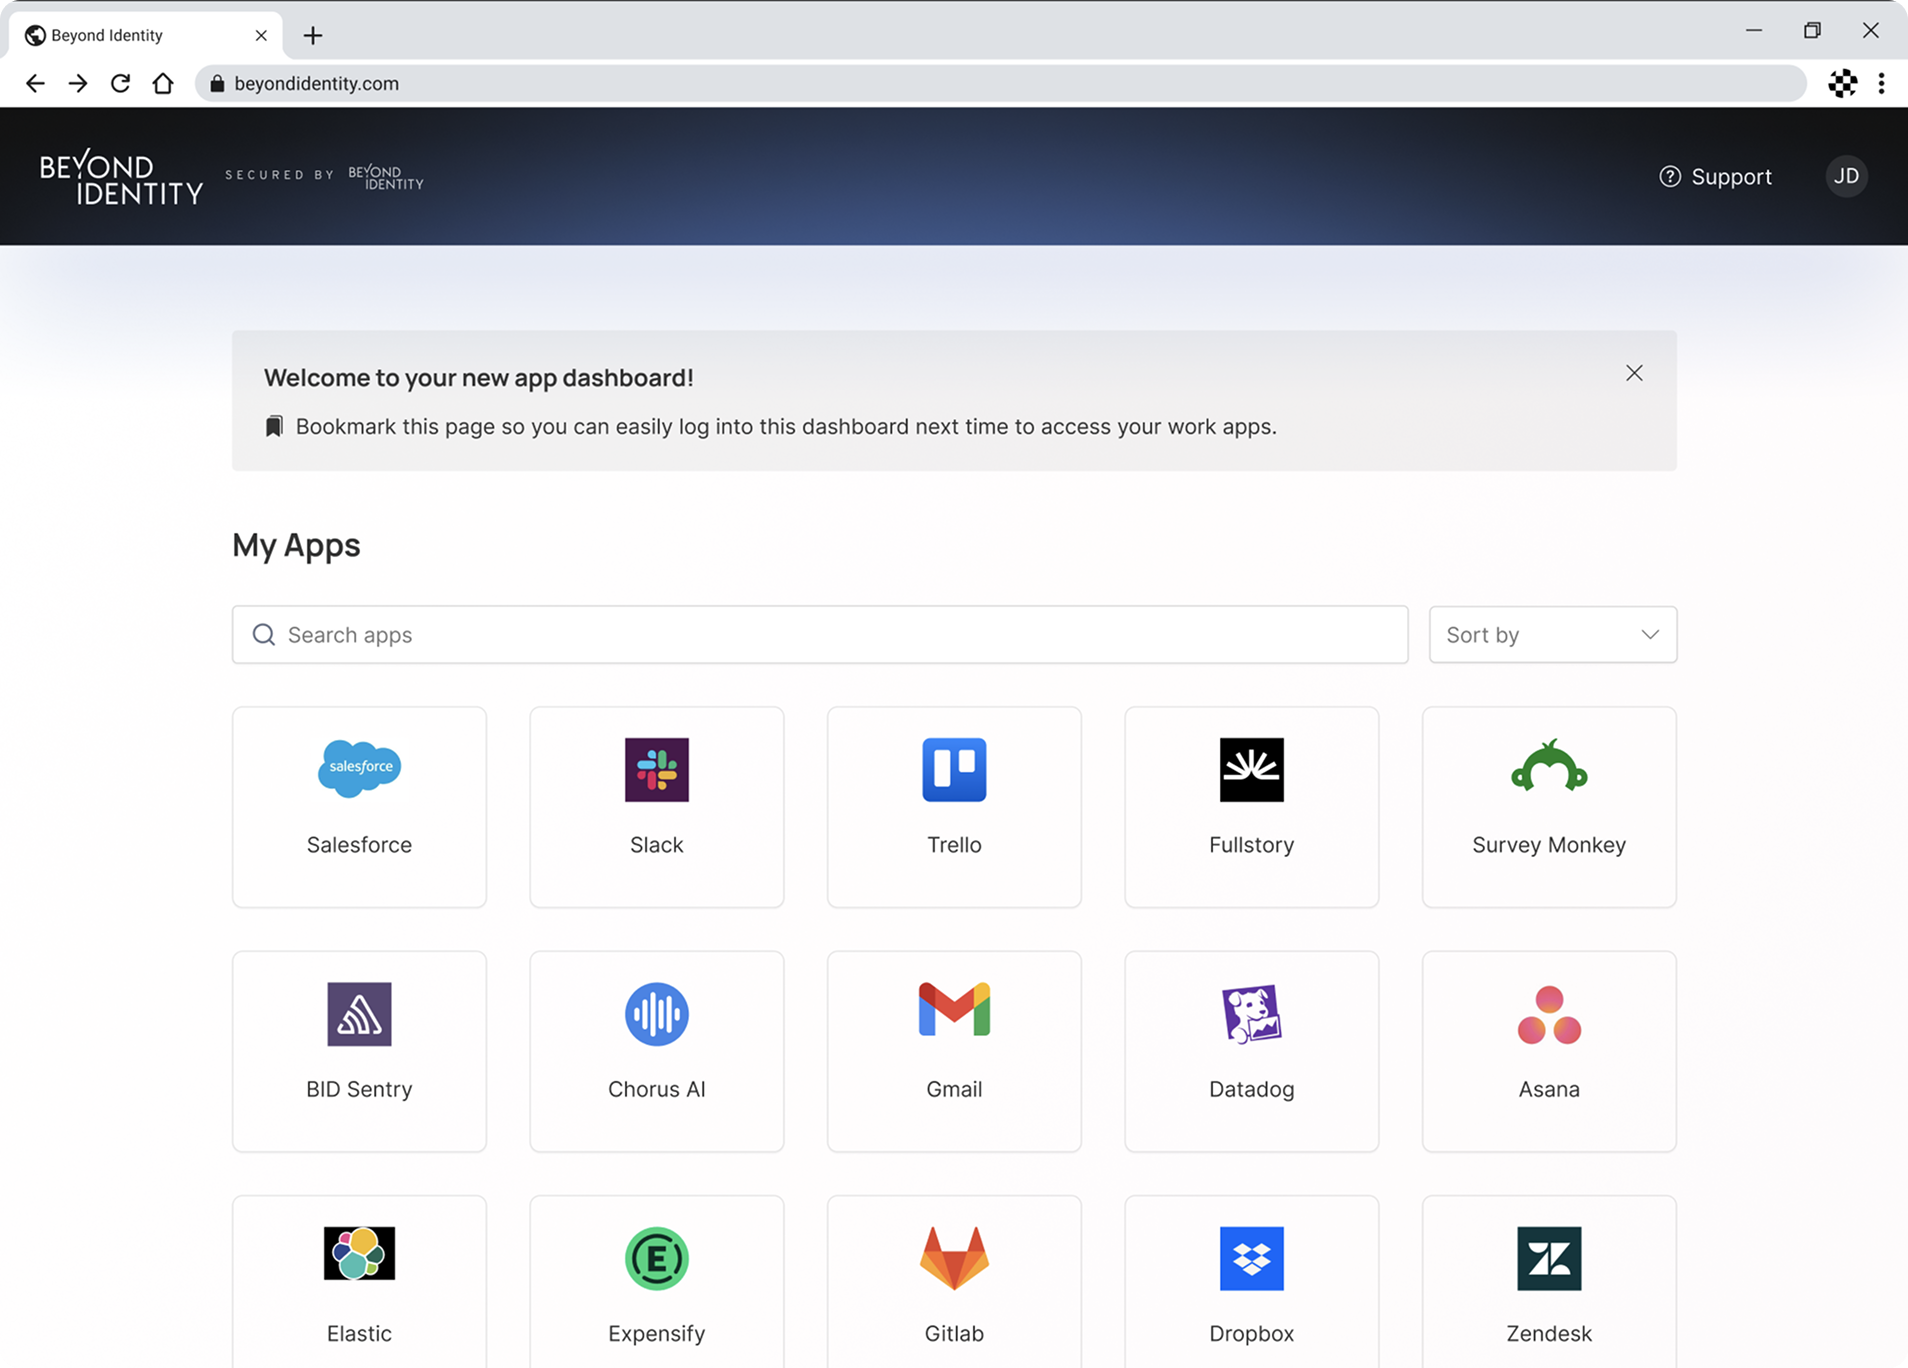Launch the Elastic app icon
The height and width of the screenshot is (1368, 1908).
coord(359,1253)
